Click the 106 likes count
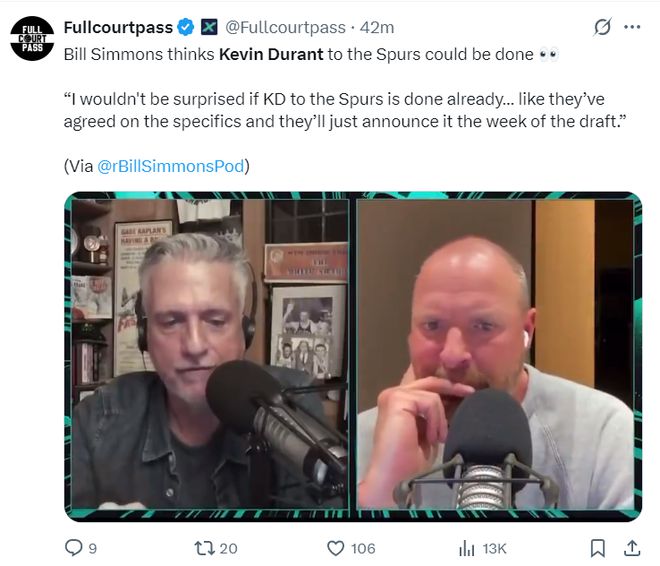This screenshot has height=566, width=660. 363,548
